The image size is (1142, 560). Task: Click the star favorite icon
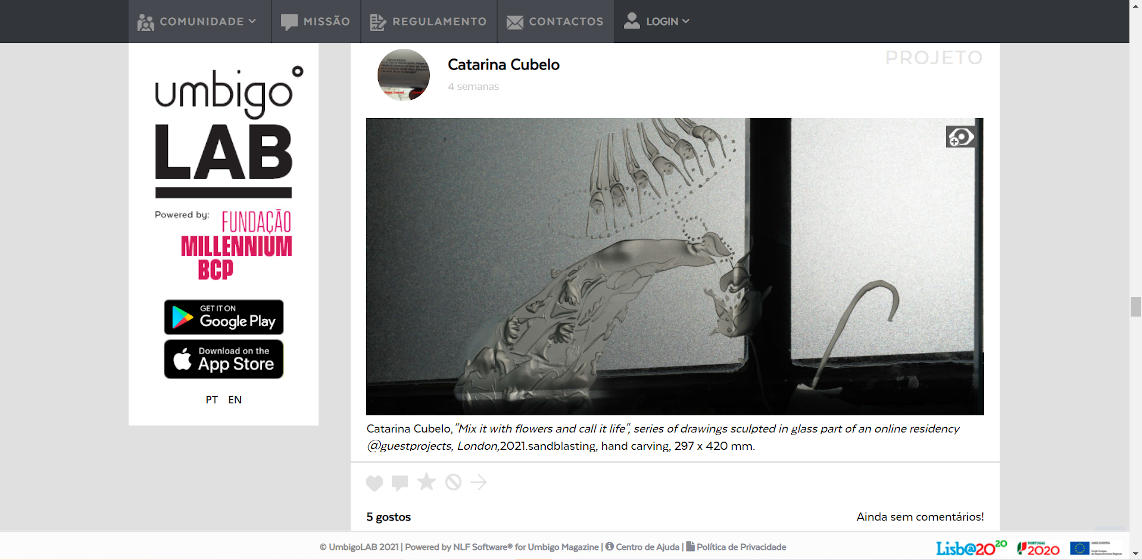426,482
